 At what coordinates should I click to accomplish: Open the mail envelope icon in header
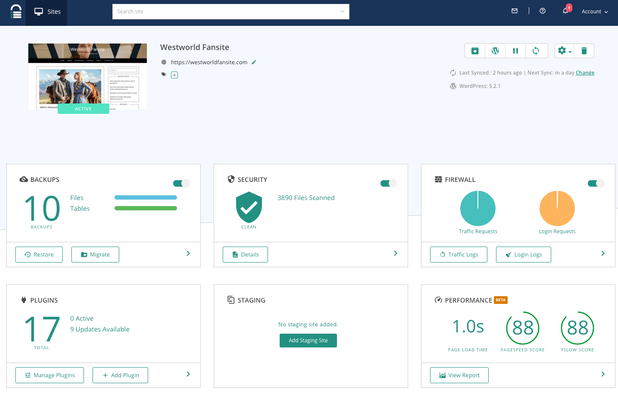click(x=514, y=11)
